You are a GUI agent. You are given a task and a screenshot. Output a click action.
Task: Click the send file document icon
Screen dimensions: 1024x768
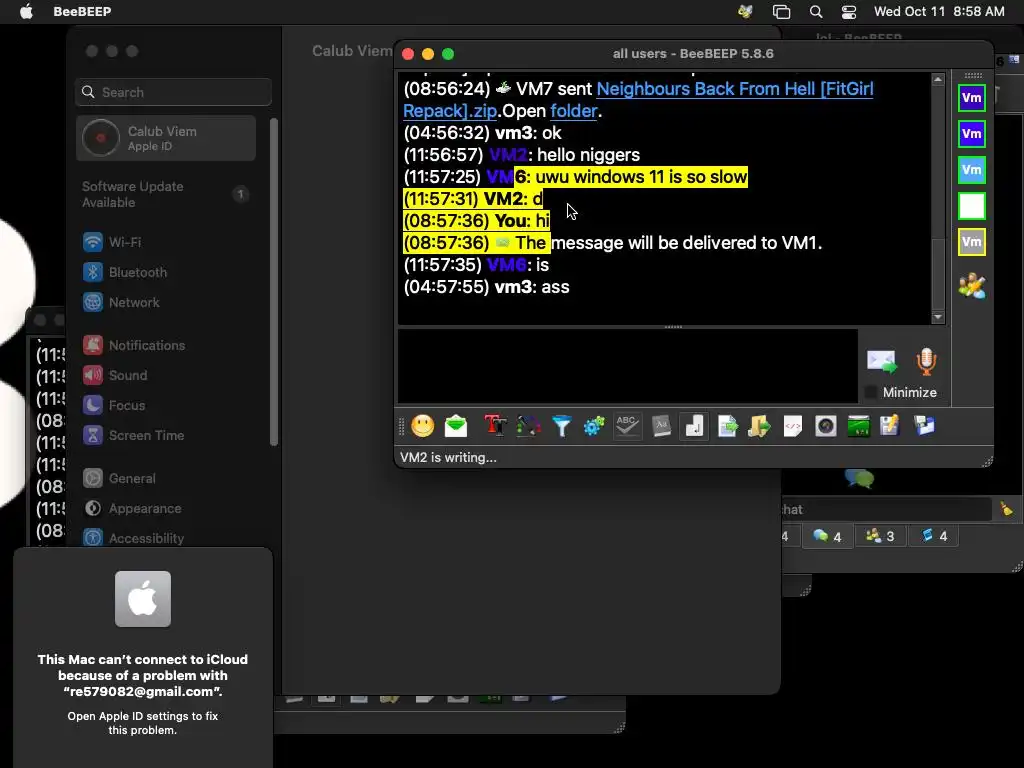coord(727,426)
